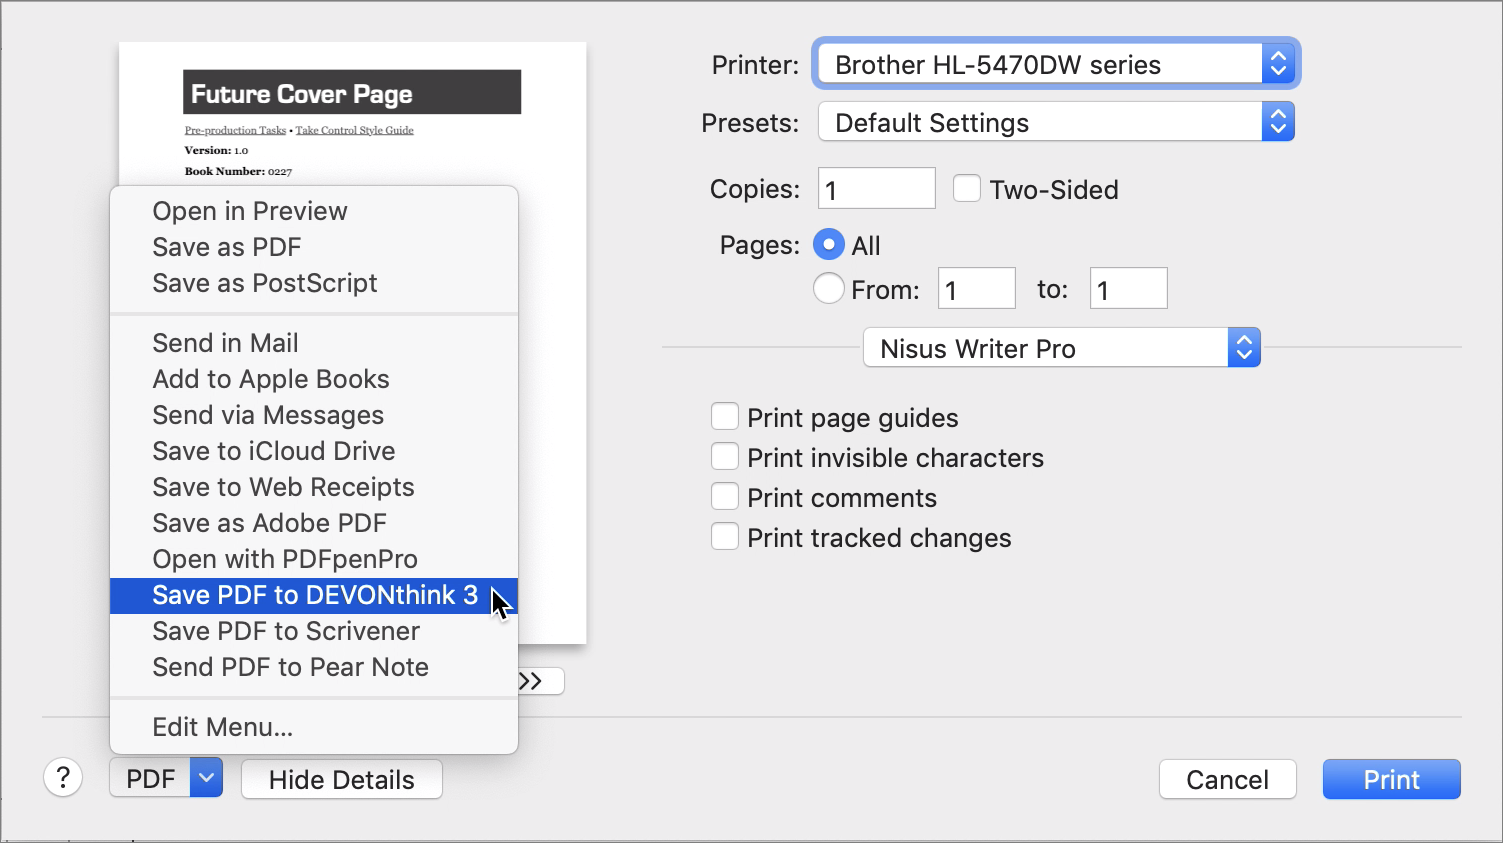Select the From pages radio button
Viewport: 1503px width, 843px height.
point(828,289)
